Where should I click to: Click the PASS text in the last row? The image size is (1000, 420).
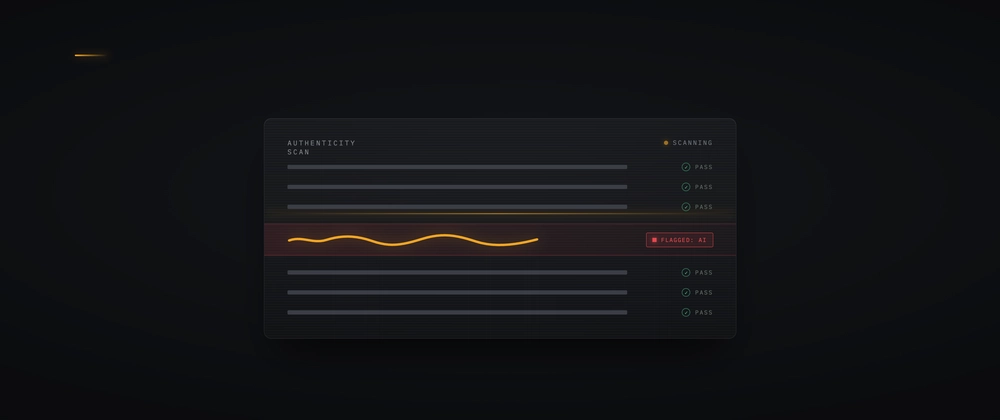[703, 312]
